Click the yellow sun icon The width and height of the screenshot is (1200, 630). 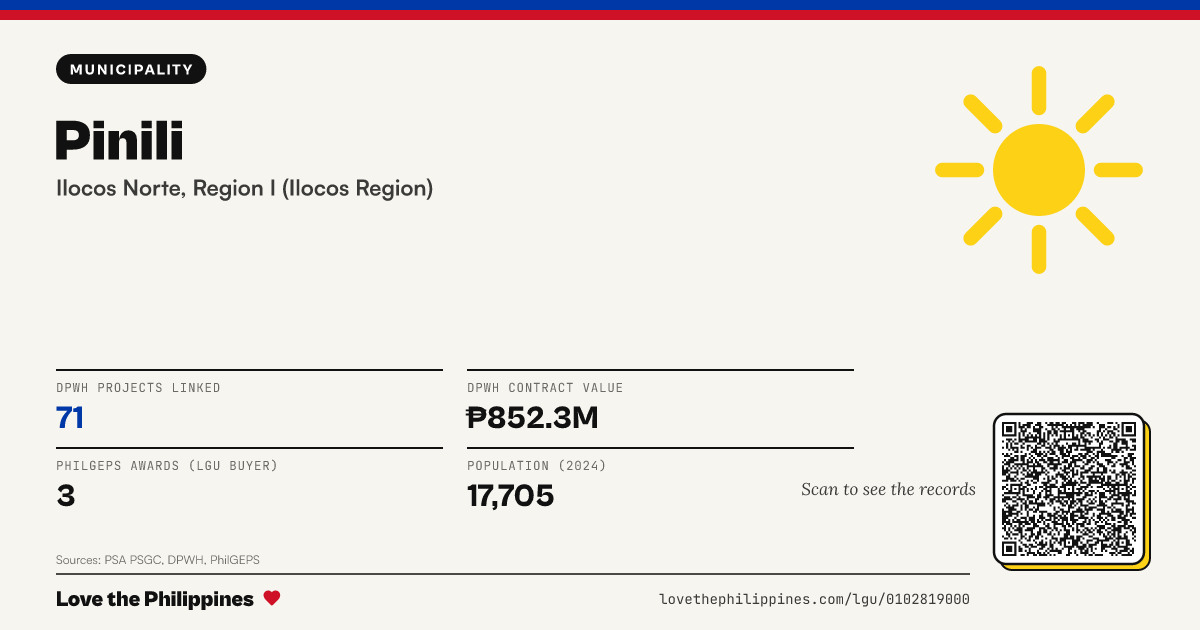[1039, 170]
